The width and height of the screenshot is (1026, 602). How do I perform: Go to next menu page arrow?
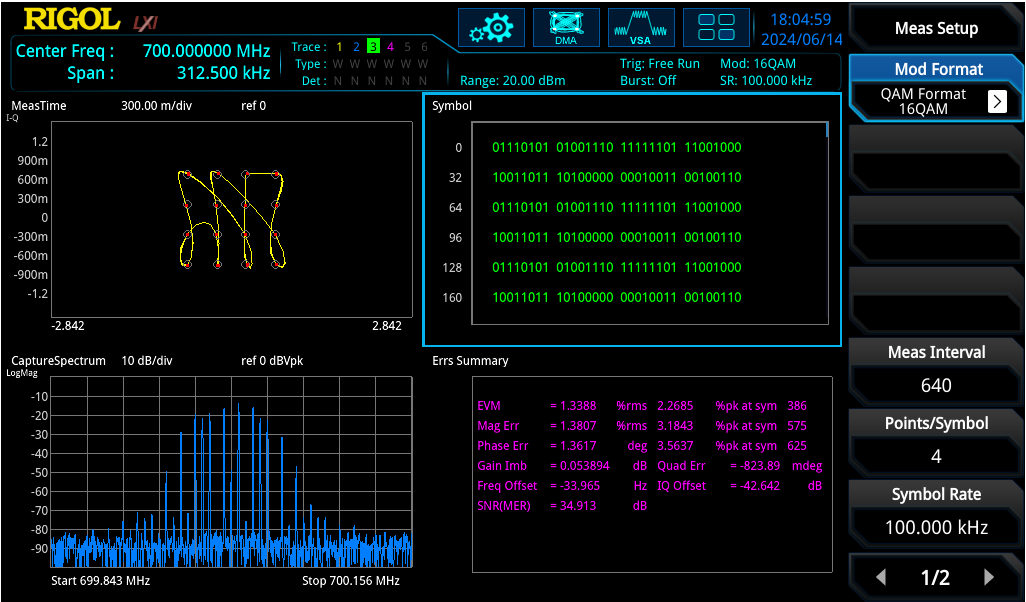tap(989, 577)
